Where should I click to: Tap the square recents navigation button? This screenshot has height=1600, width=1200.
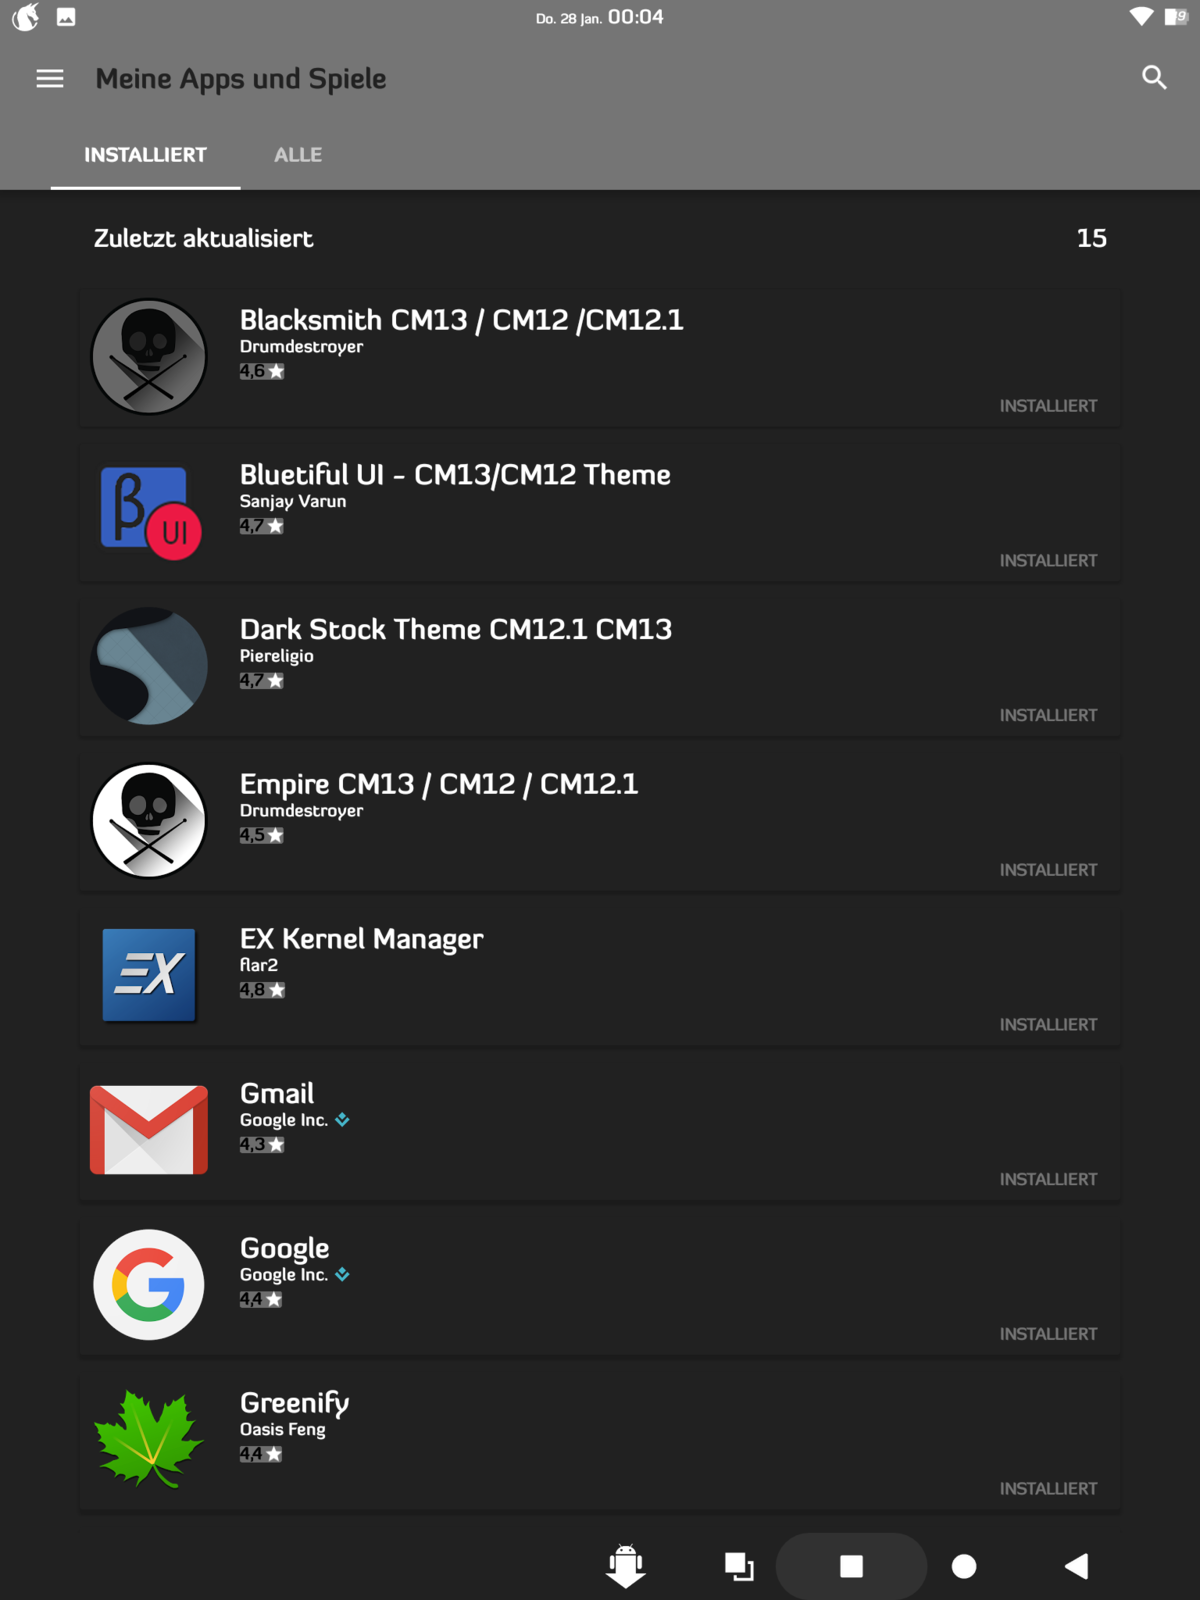(x=851, y=1566)
